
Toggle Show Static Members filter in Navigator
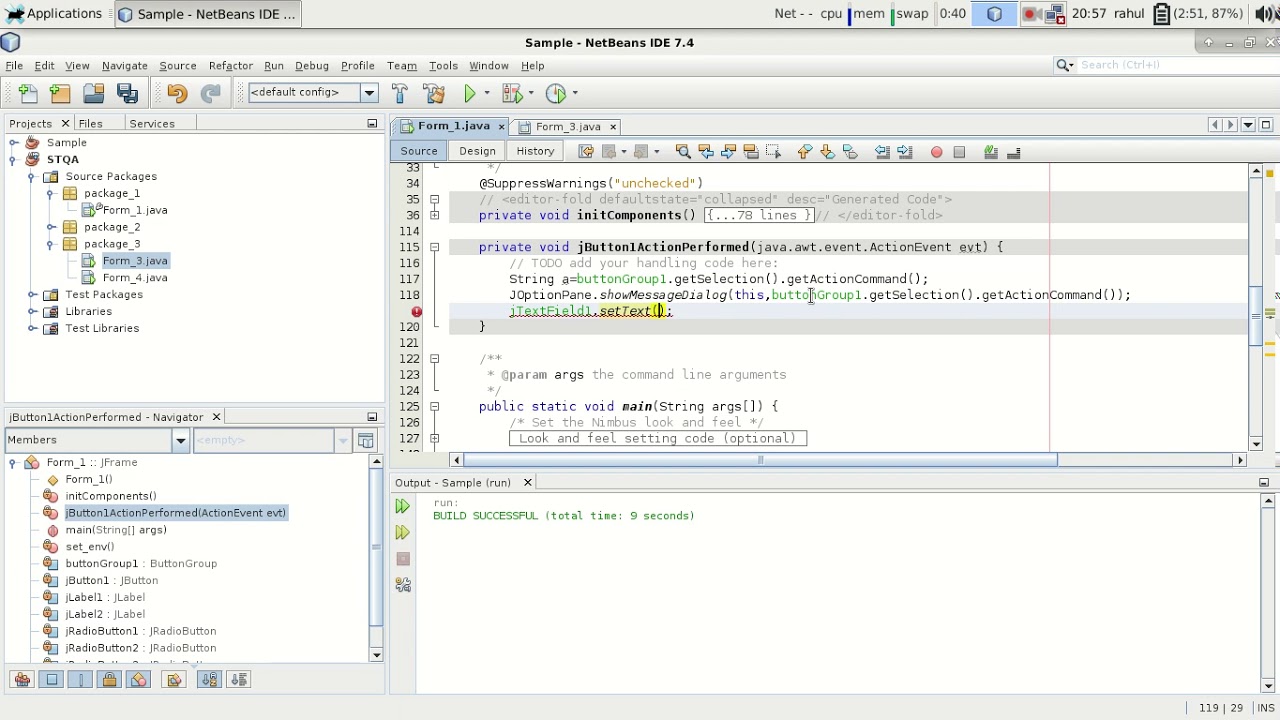pyautogui.click(x=81, y=680)
